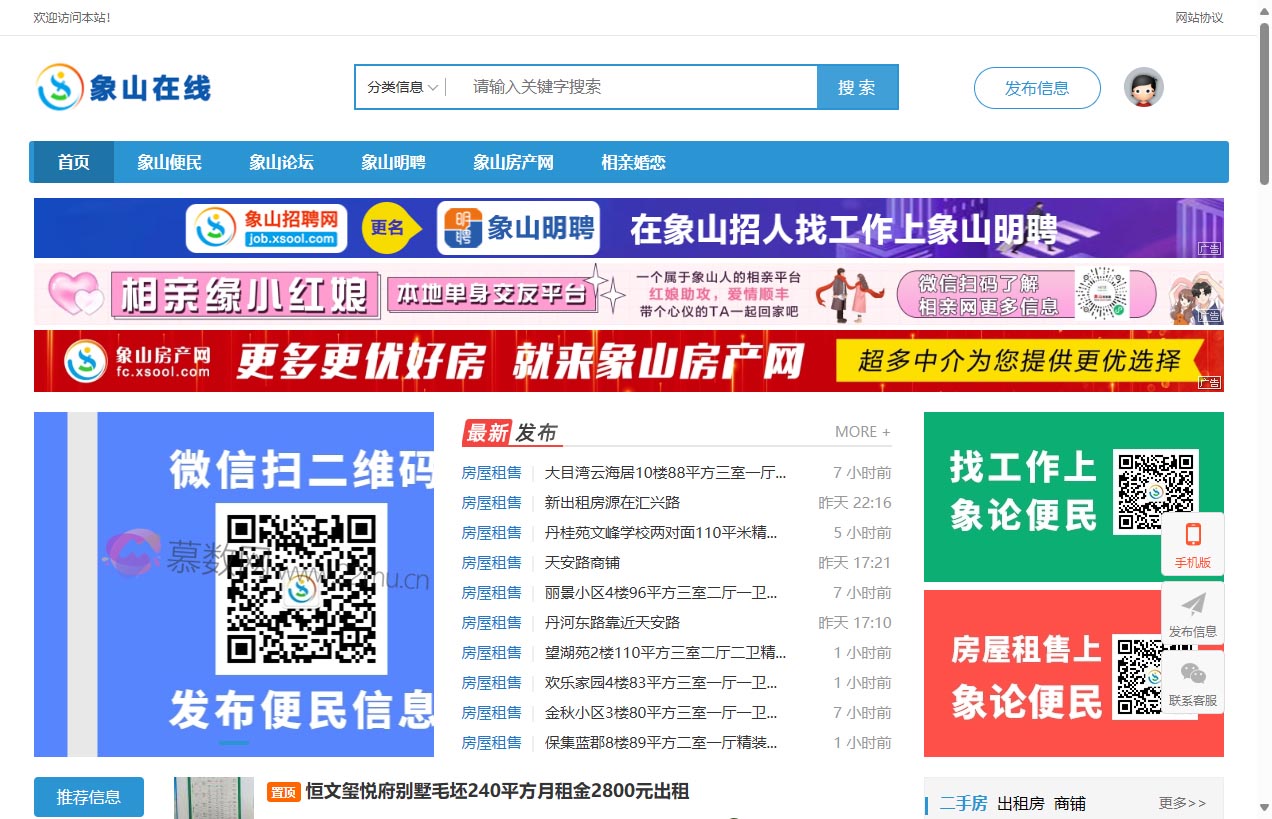Click the 象山在线 site logo

(x=124, y=88)
